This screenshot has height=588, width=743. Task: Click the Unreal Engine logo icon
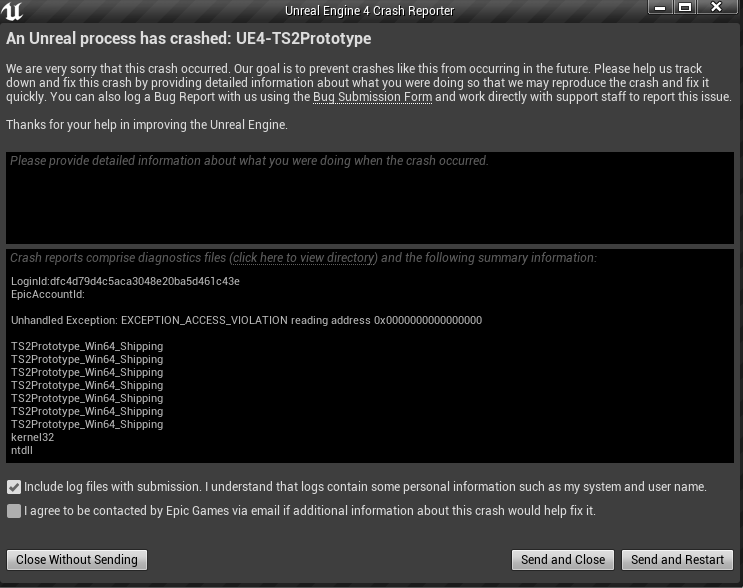[12, 11]
